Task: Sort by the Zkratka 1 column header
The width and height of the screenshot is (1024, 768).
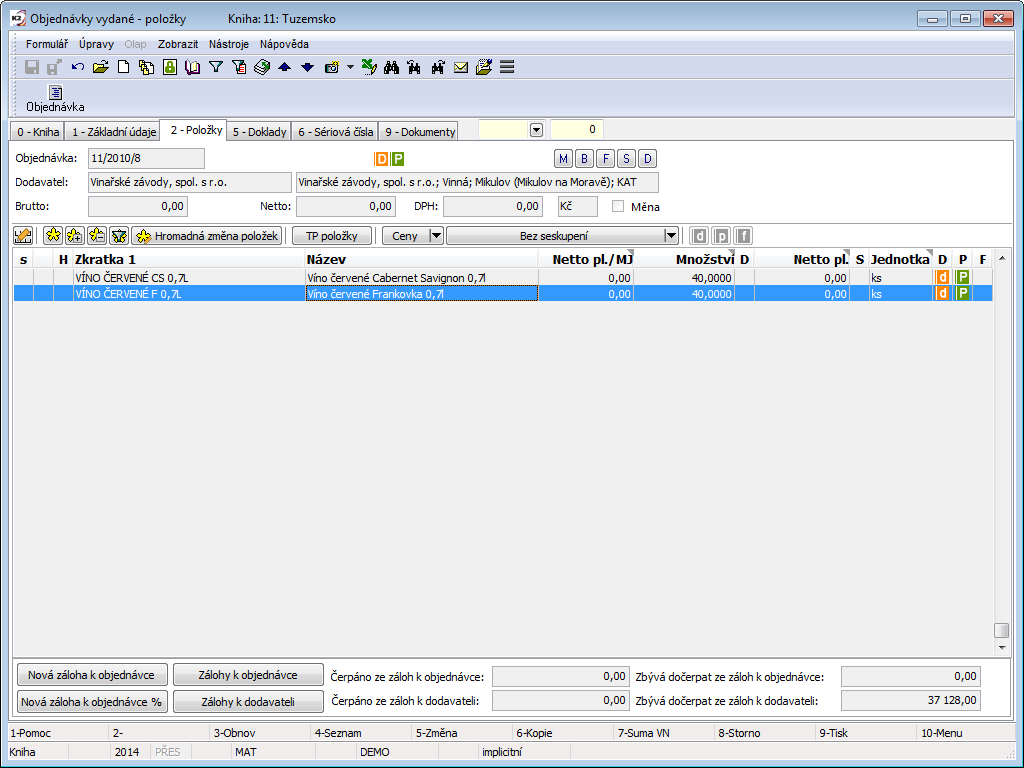Action: [189, 259]
